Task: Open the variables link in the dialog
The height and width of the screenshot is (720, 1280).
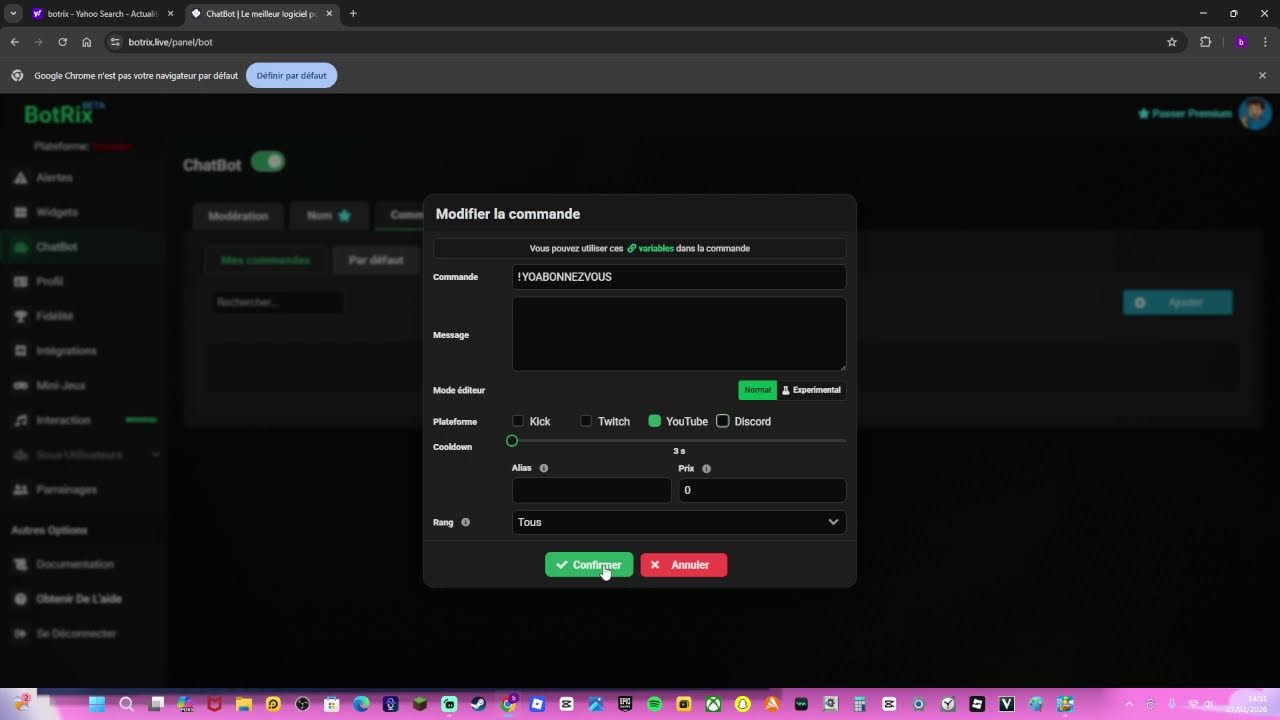Action: tap(650, 248)
